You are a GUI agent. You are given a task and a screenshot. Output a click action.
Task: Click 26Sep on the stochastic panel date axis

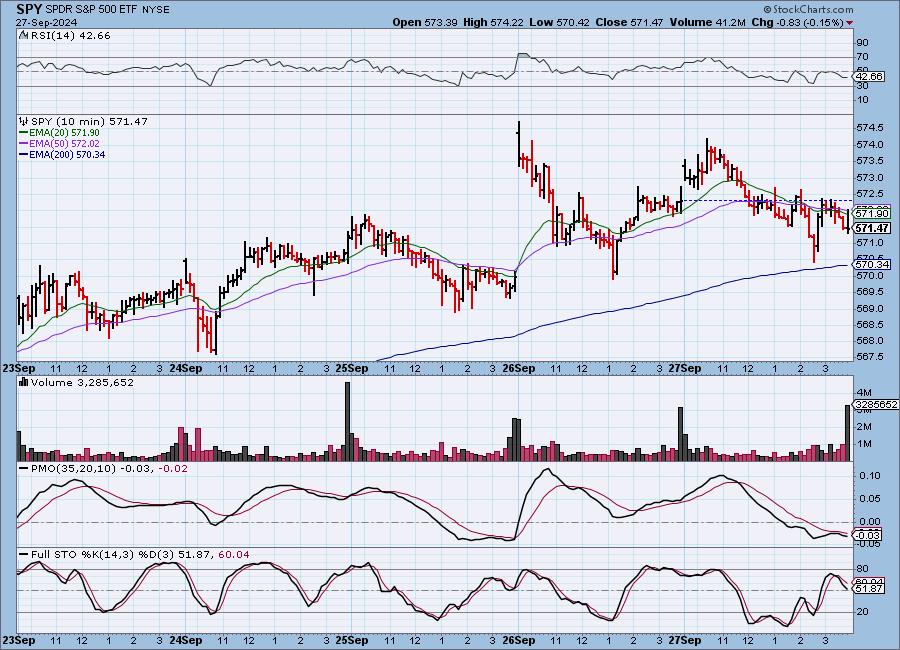tap(519, 640)
